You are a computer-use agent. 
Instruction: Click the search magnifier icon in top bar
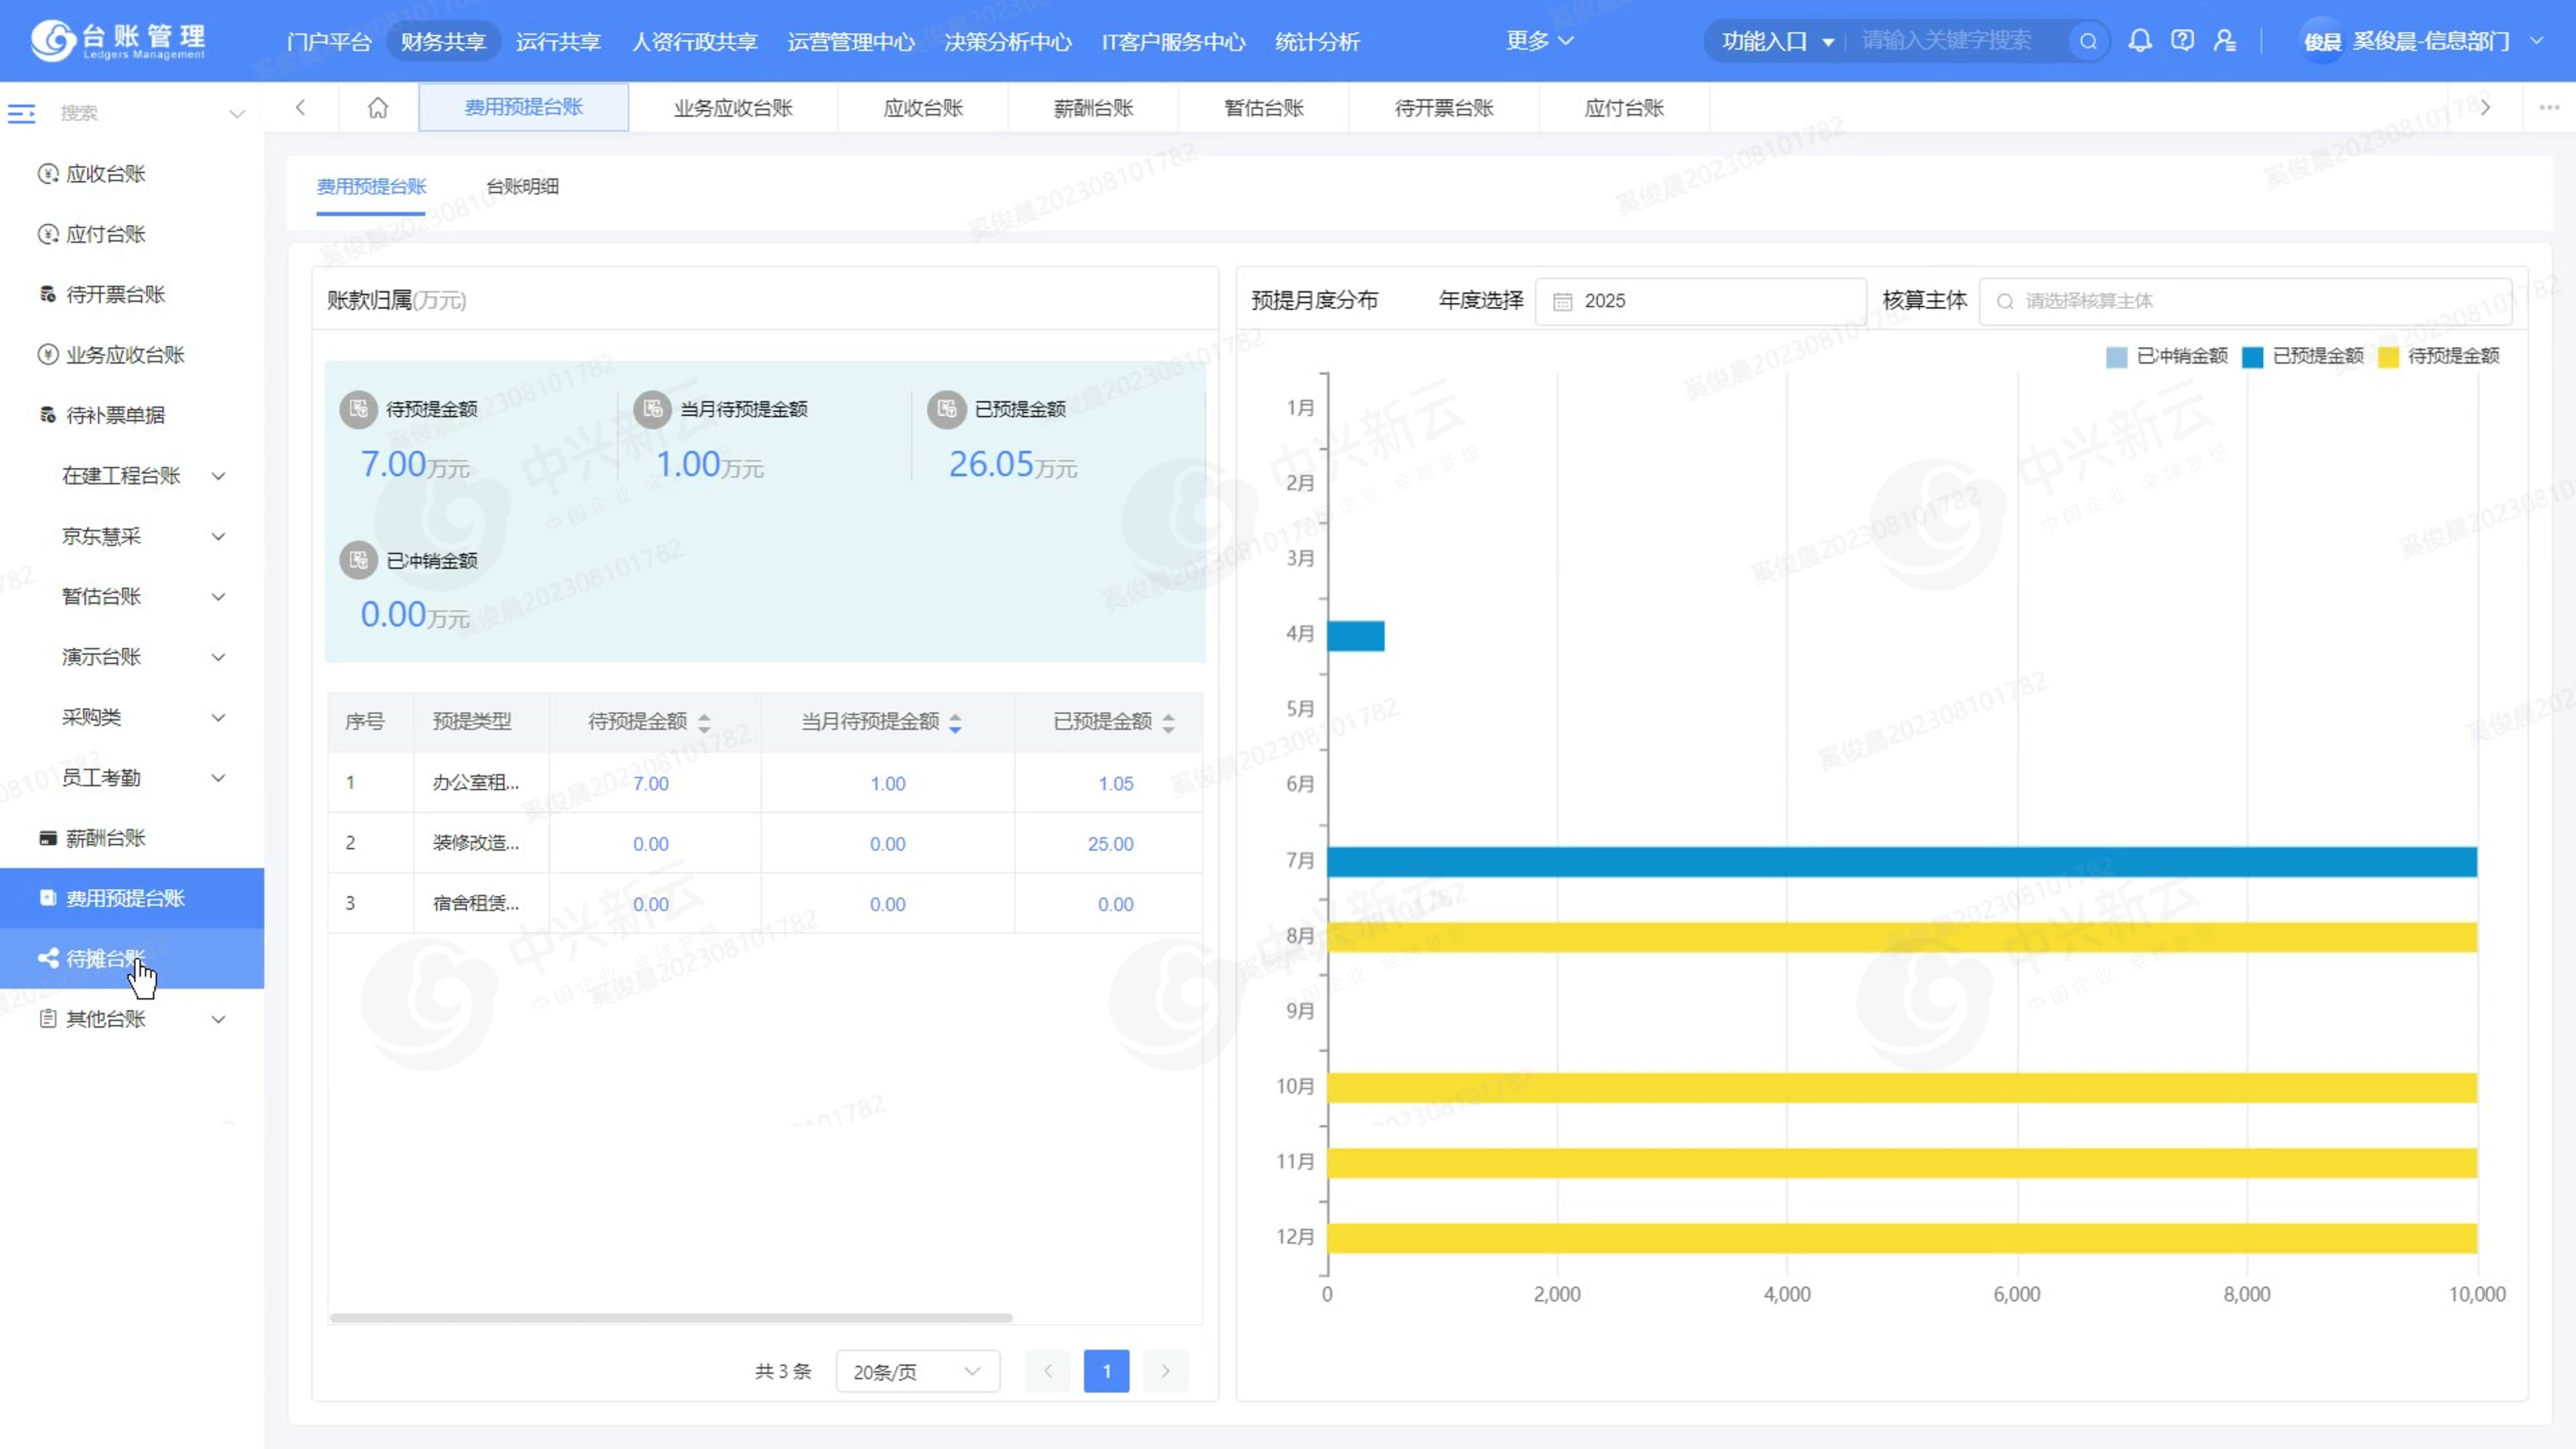2088,41
